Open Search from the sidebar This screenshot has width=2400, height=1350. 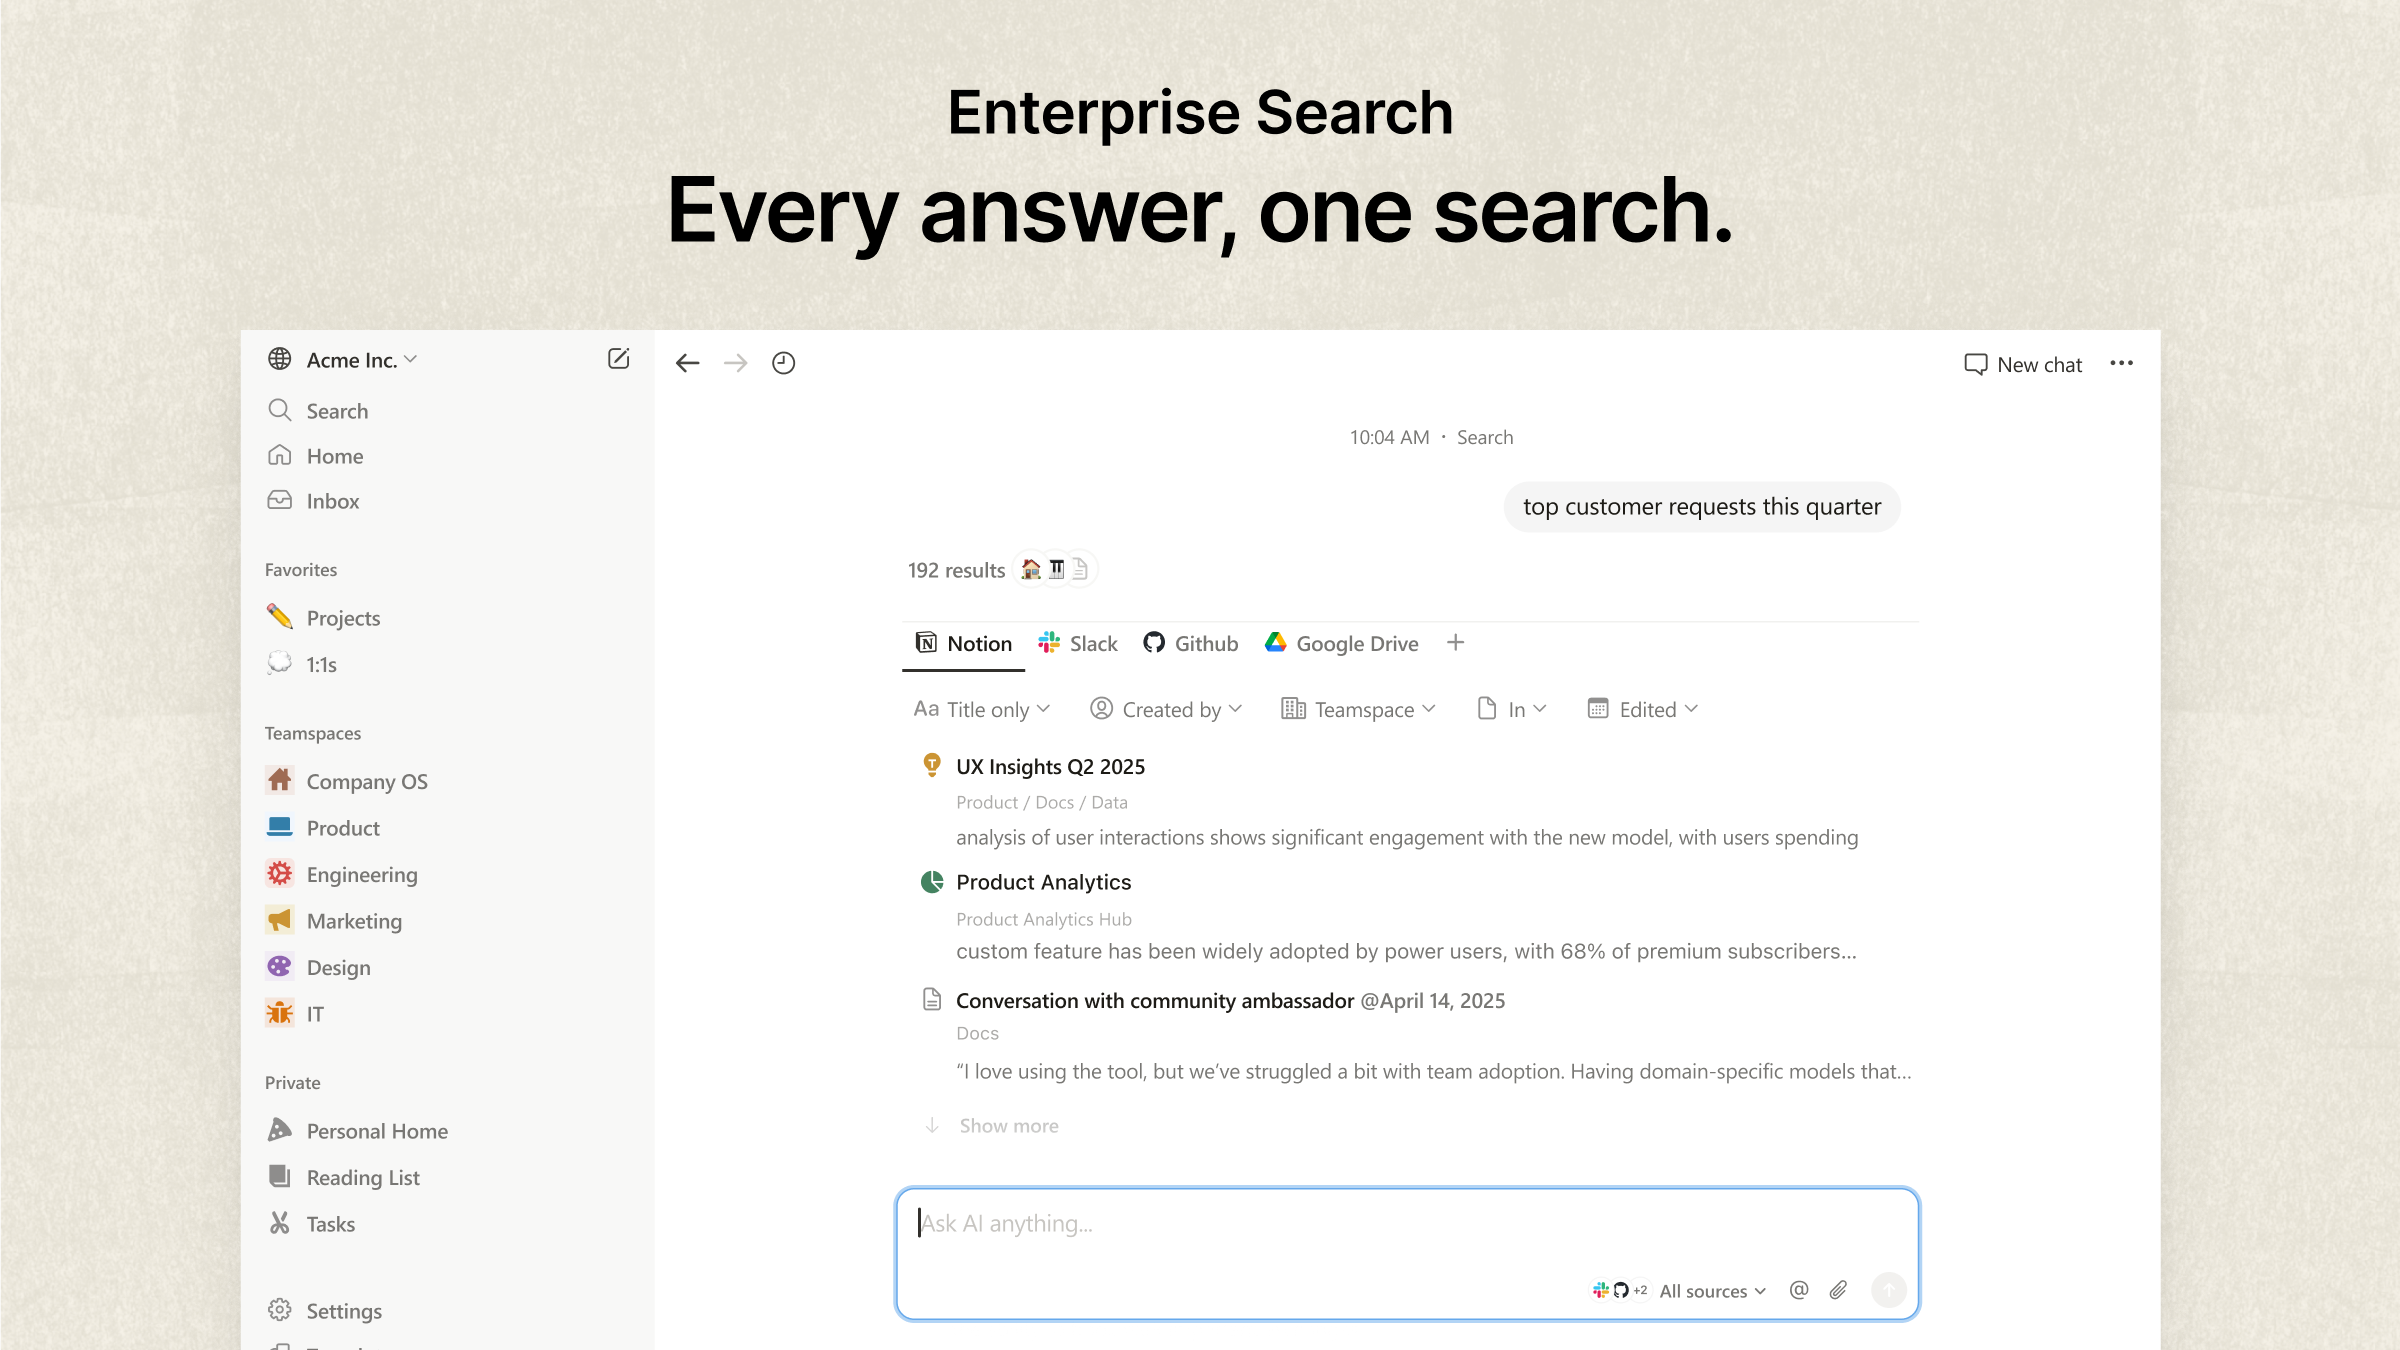pos(336,410)
